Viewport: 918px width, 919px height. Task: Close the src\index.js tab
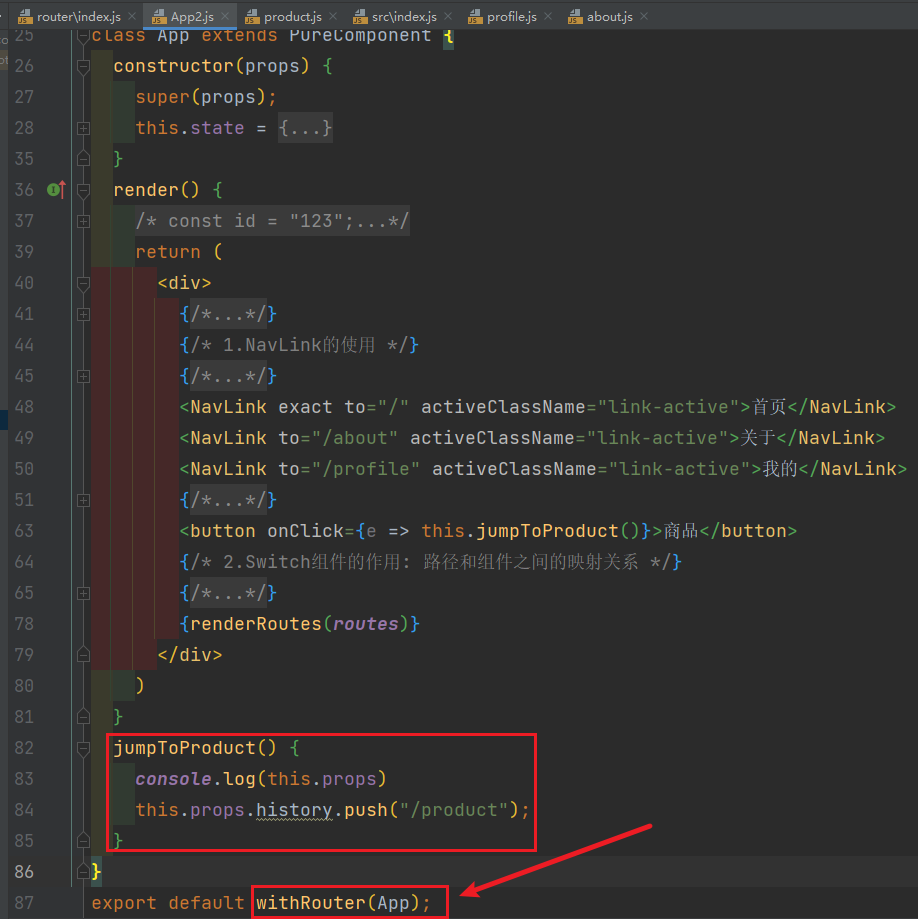[x=448, y=16]
